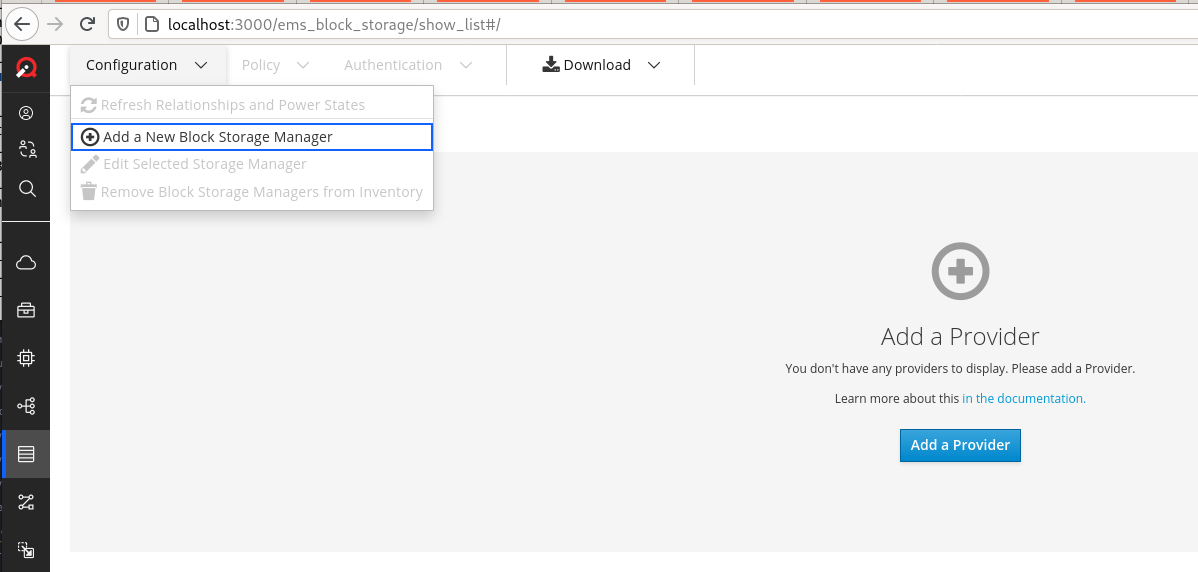The height and width of the screenshot is (572, 1198).
Task: Open the user profile sidebar icon
Action: click(x=26, y=113)
